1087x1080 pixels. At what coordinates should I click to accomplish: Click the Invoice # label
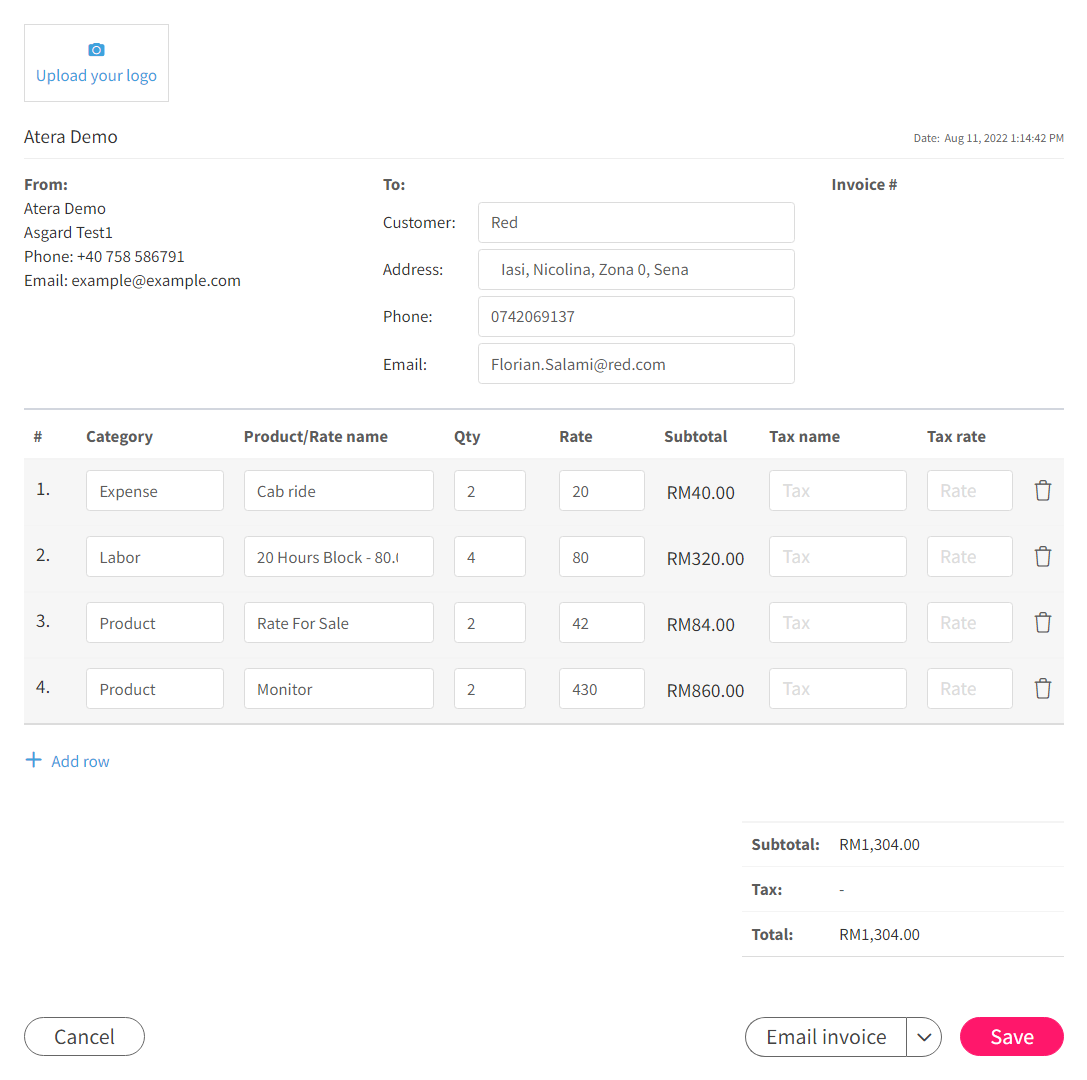864,184
